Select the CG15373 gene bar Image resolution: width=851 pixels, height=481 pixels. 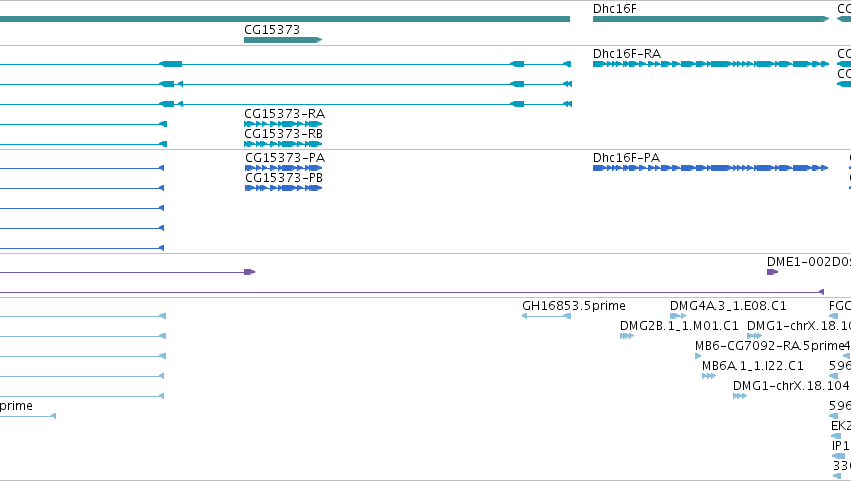283,40
